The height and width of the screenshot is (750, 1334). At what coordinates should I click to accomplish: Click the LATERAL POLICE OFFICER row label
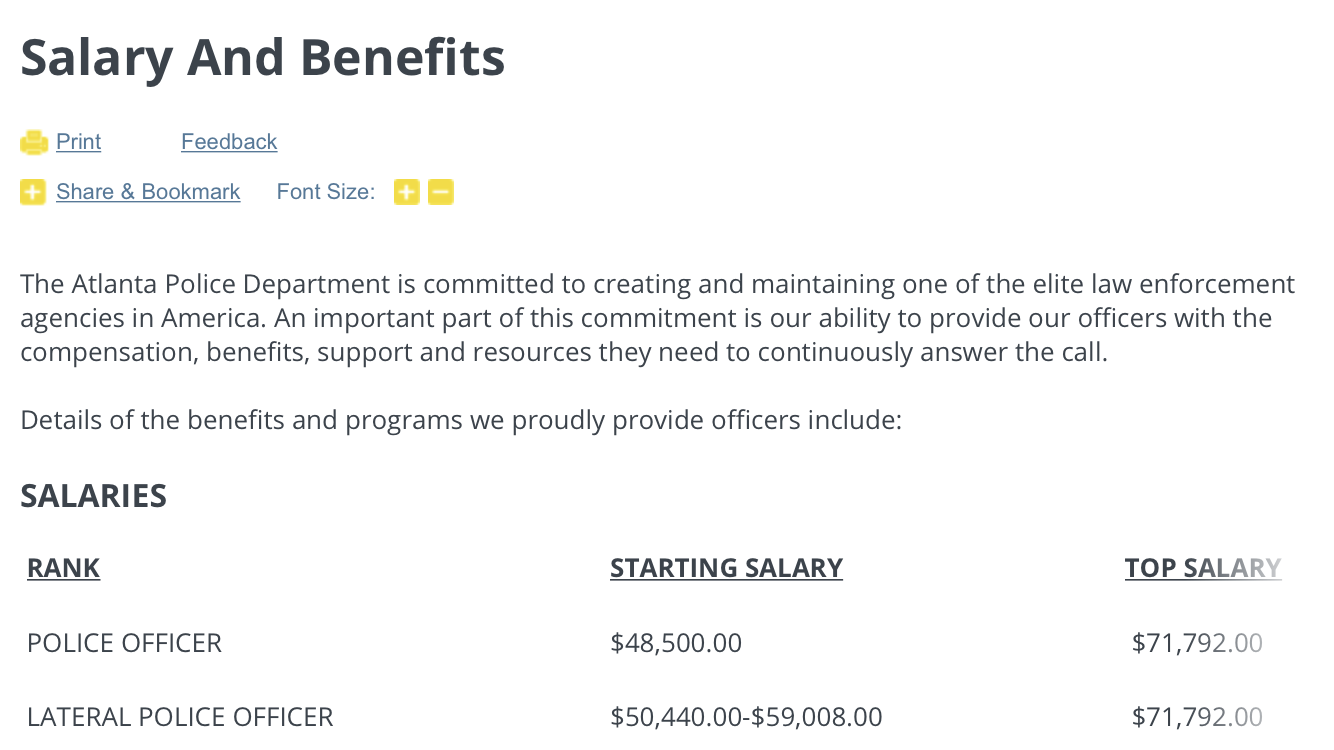(x=180, y=717)
